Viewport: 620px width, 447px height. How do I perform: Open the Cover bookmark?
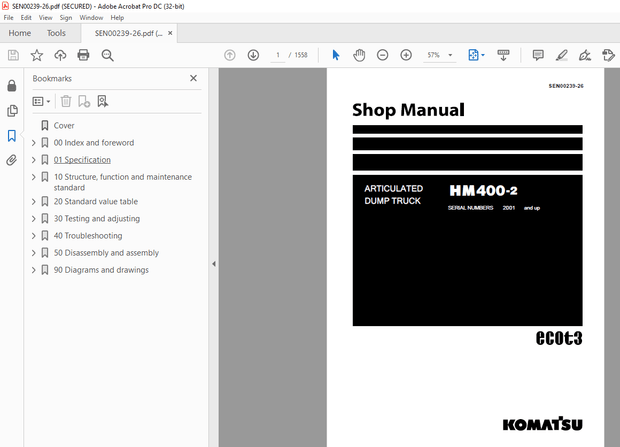(x=64, y=126)
